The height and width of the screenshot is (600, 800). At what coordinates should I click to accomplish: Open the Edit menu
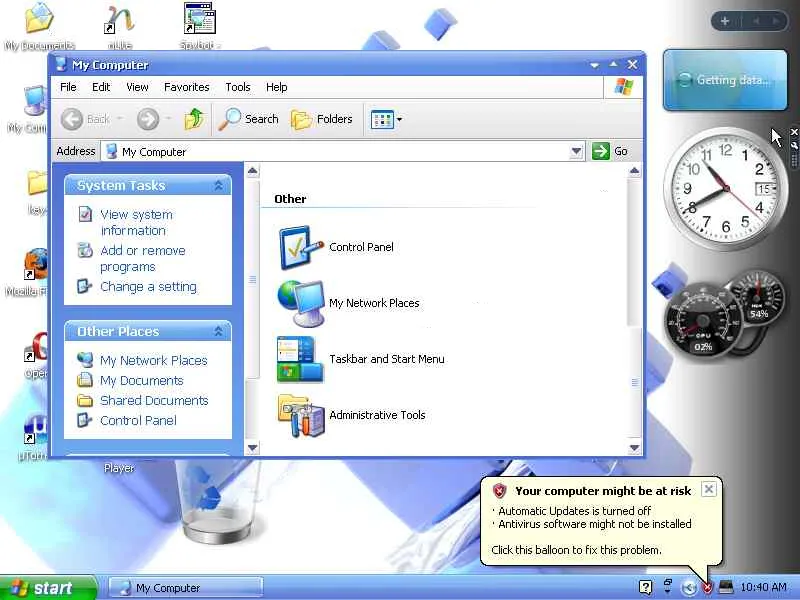(x=101, y=87)
